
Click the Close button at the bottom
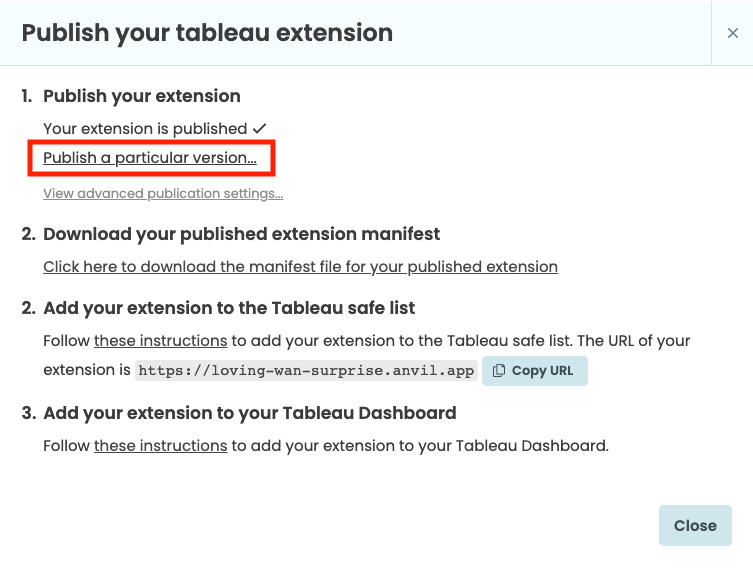tap(695, 525)
